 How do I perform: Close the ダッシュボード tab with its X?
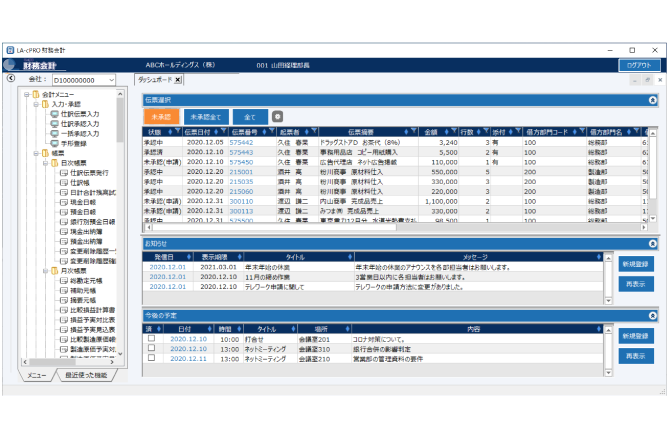pyautogui.click(x=178, y=80)
